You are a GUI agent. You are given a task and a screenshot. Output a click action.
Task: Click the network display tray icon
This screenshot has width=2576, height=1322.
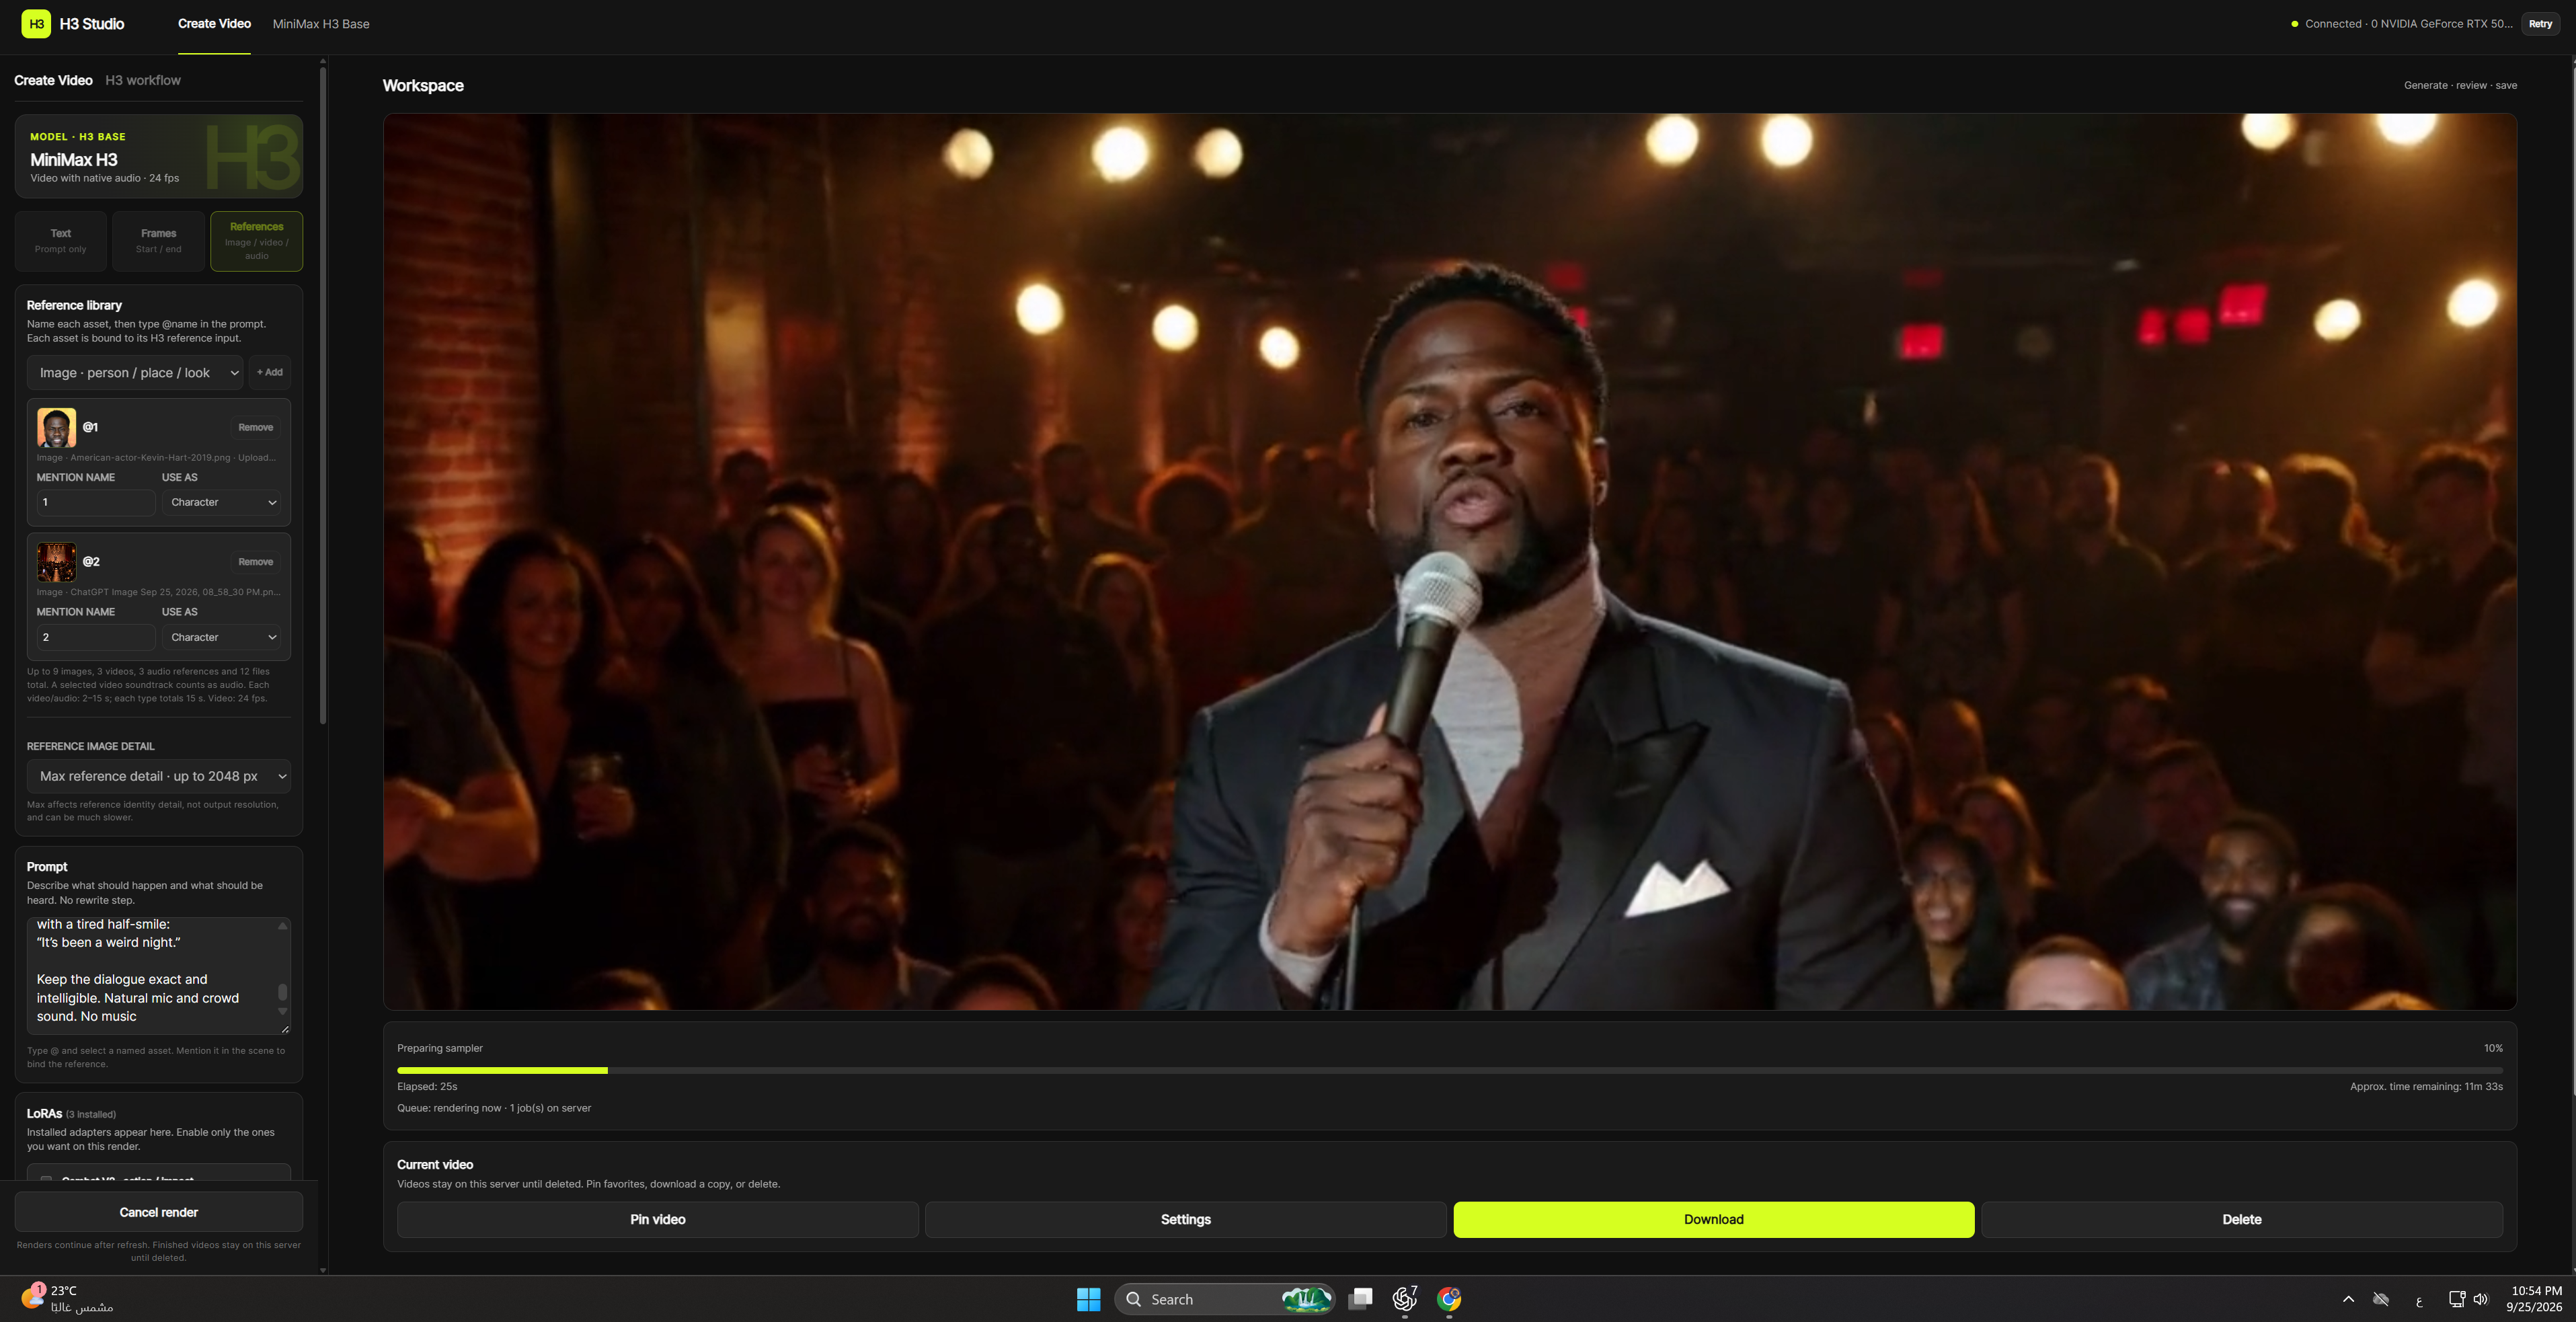[x=2457, y=1299]
